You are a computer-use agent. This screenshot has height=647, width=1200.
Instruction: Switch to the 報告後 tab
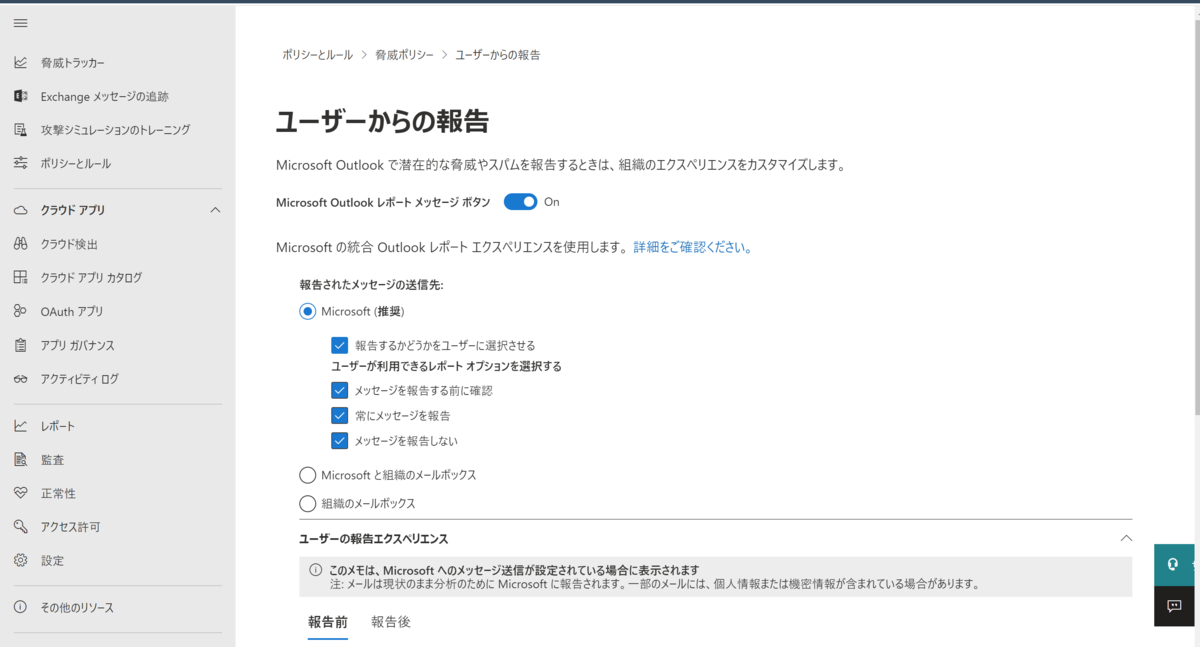pos(391,622)
